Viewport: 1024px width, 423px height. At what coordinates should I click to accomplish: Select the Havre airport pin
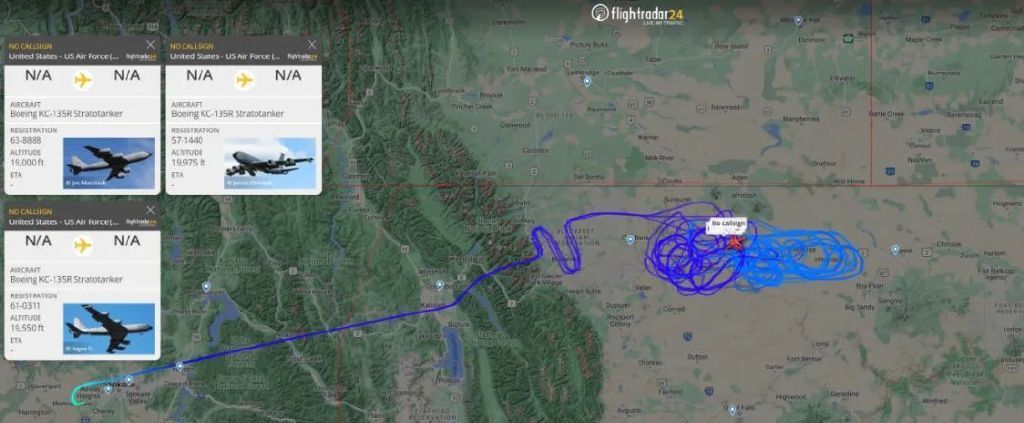click(x=895, y=249)
